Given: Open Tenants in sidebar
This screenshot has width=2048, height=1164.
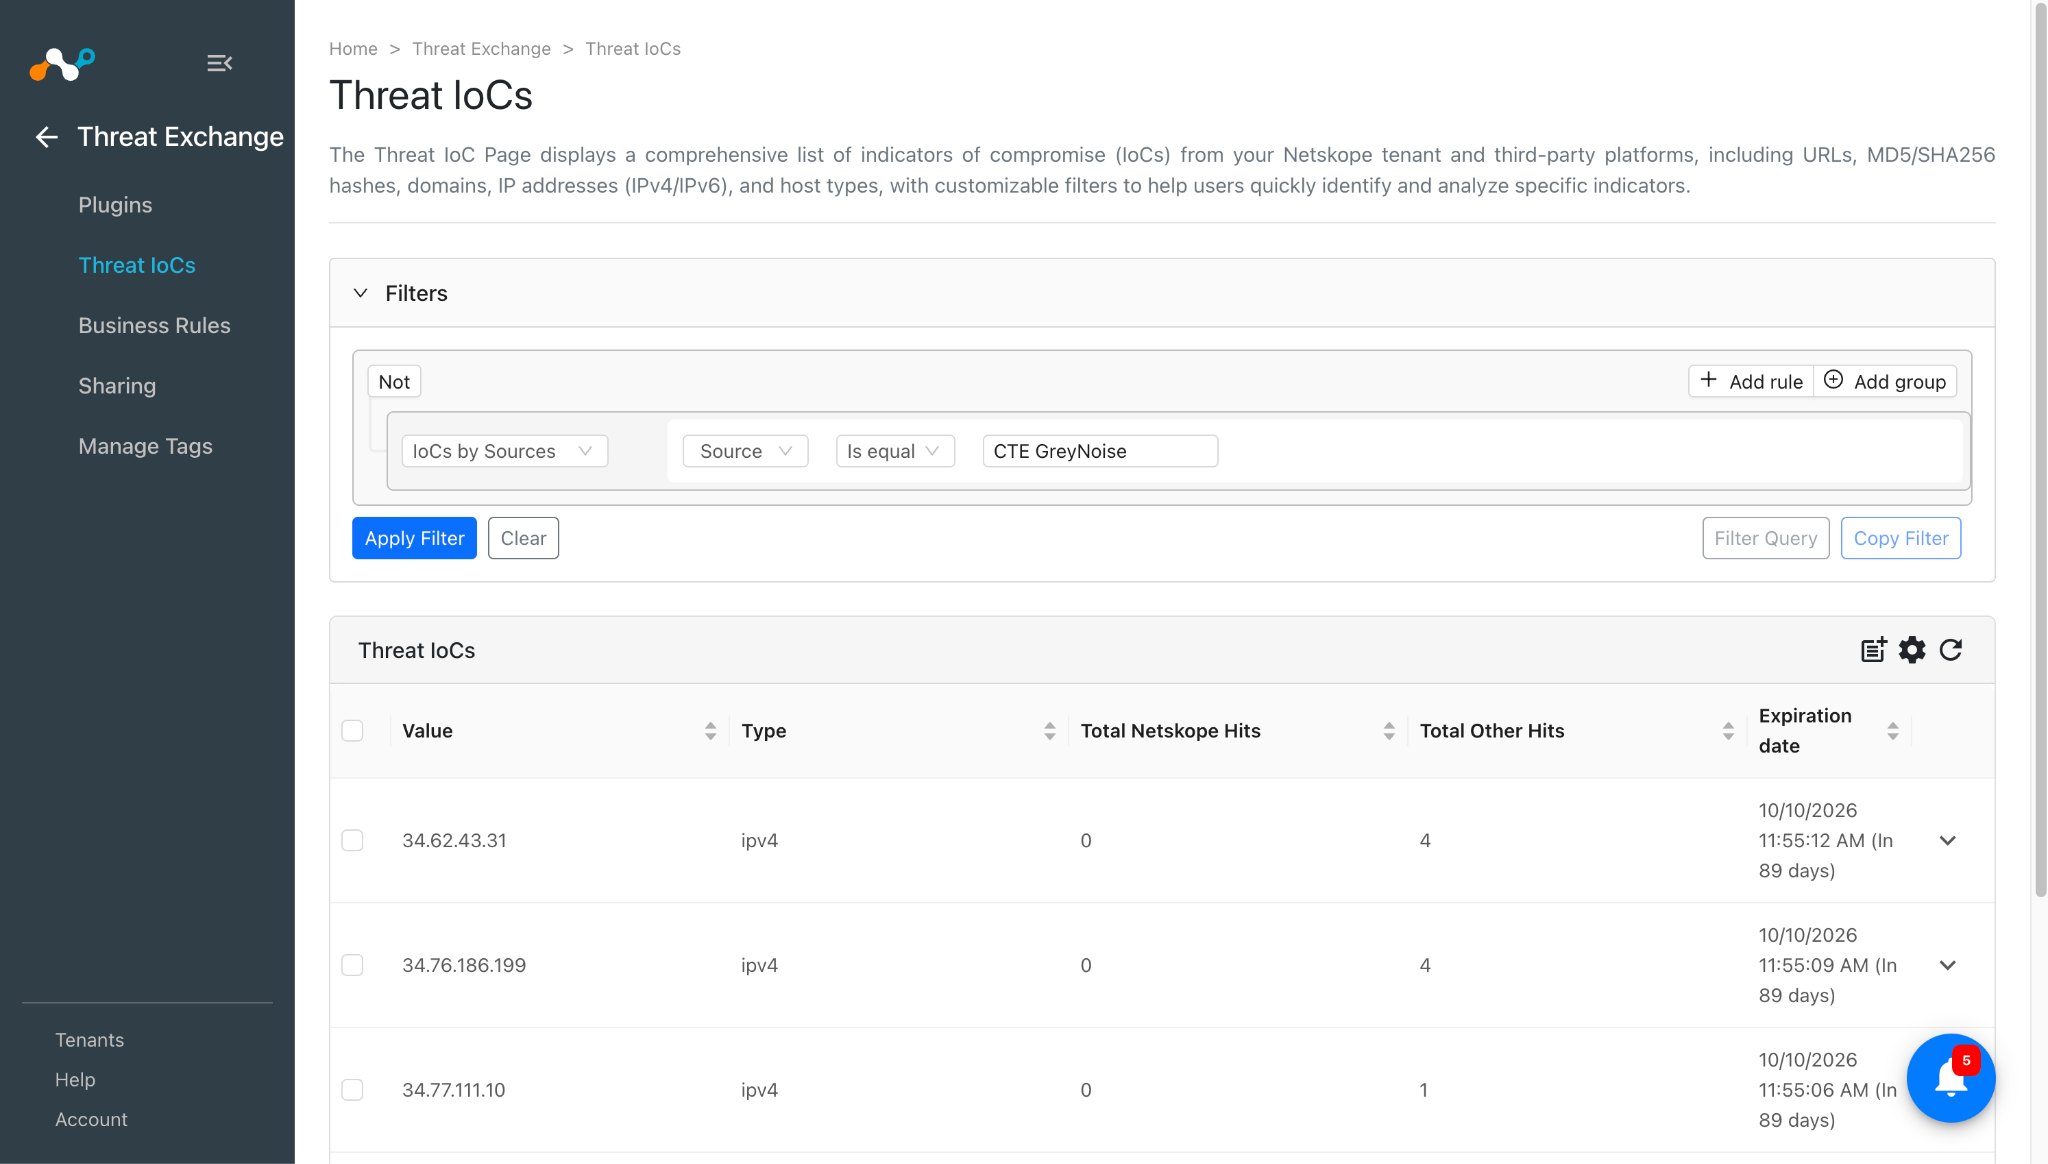Looking at the screenshot, I should [x=89, y=1040].
